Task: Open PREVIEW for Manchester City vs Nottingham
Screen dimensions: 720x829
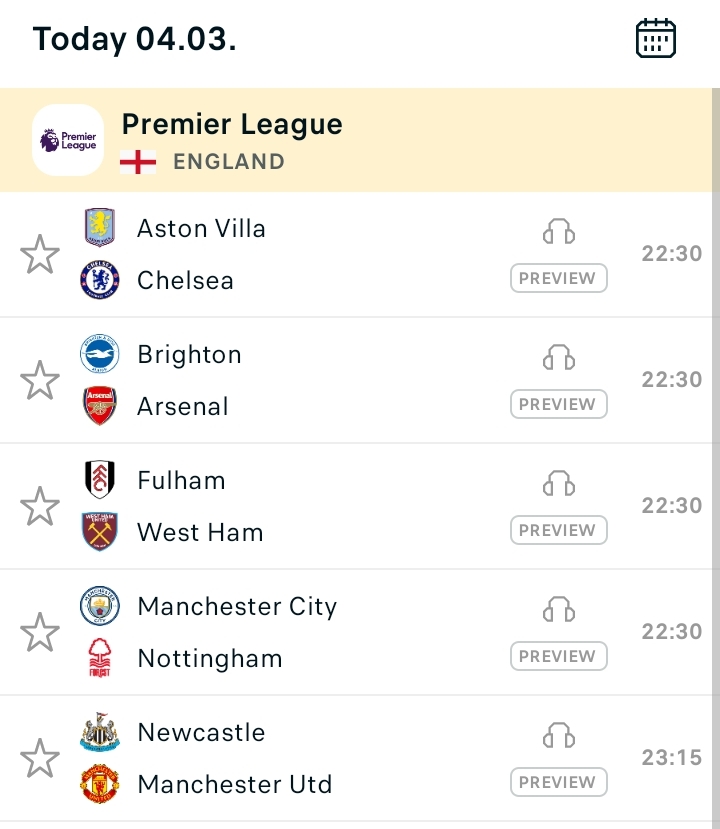Action: pyautogui.click(x=559, y=656)
